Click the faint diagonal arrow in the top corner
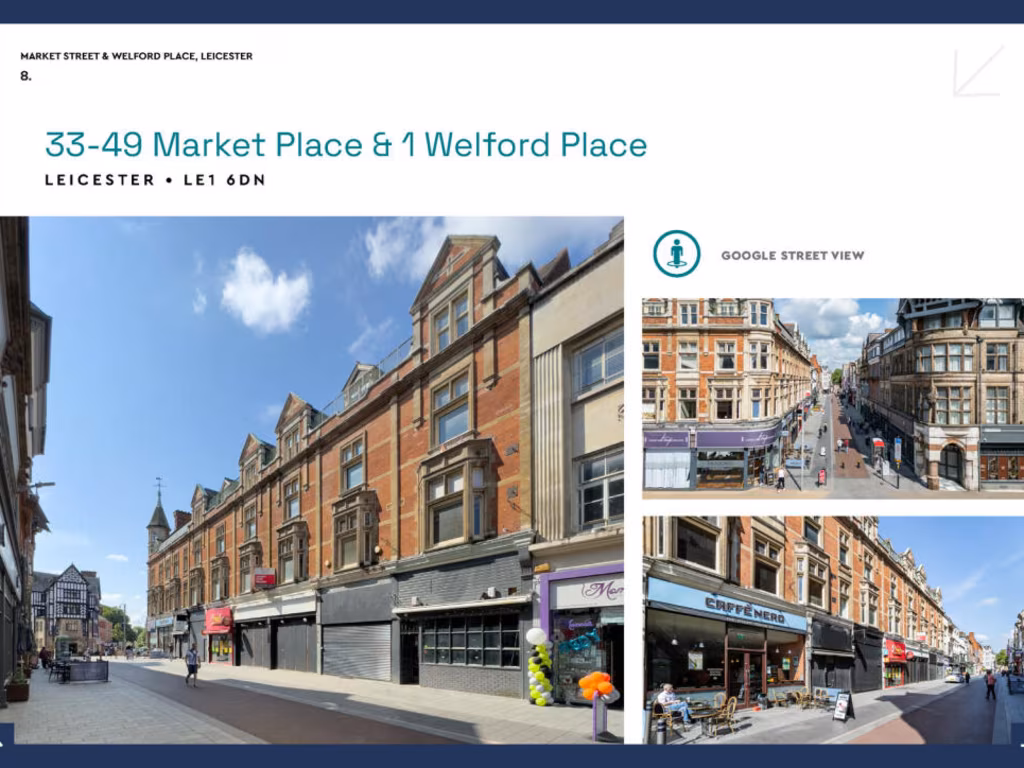 977,72
